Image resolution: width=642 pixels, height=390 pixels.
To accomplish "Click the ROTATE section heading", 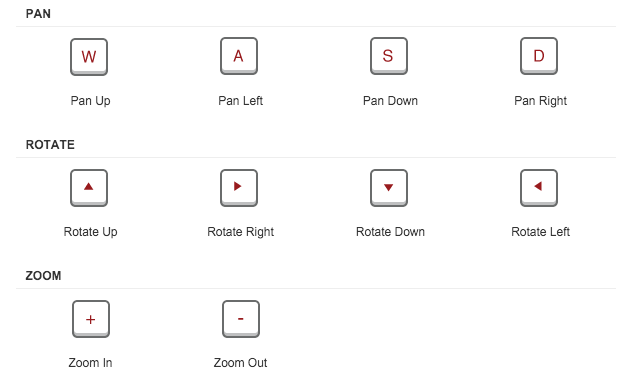I will 50,145.
